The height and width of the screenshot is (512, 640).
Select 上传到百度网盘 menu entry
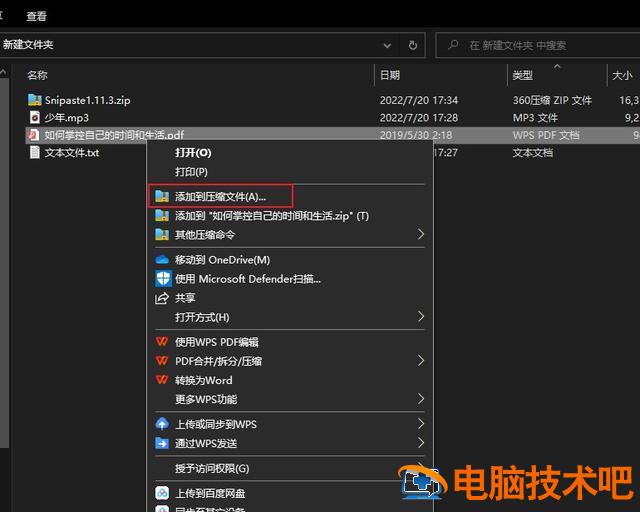pos(290,493)
